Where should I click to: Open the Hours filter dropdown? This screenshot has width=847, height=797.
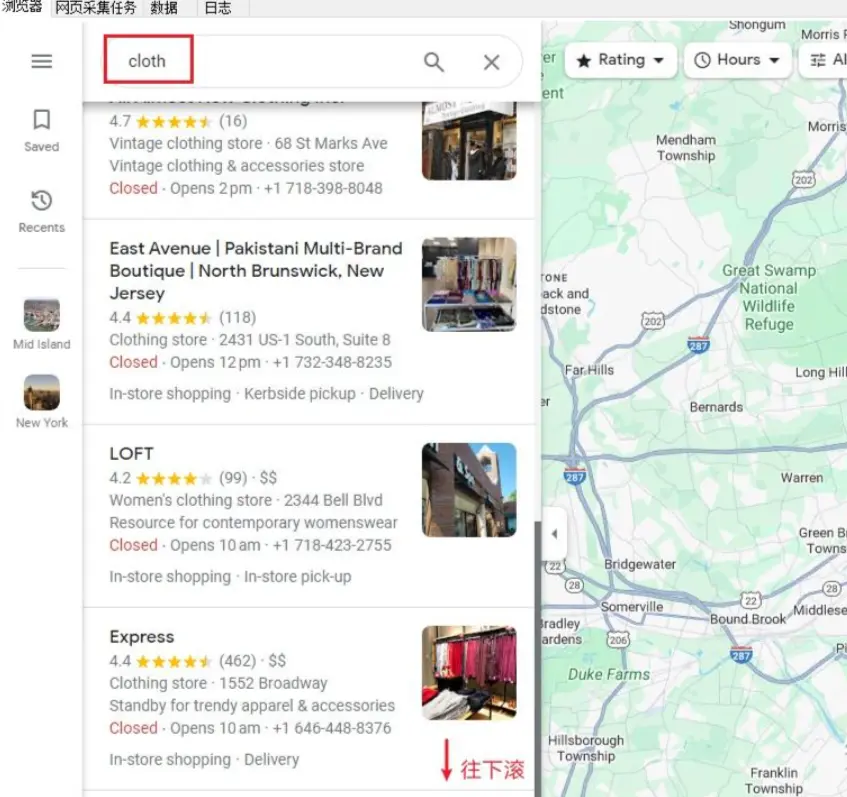point(737,60)
